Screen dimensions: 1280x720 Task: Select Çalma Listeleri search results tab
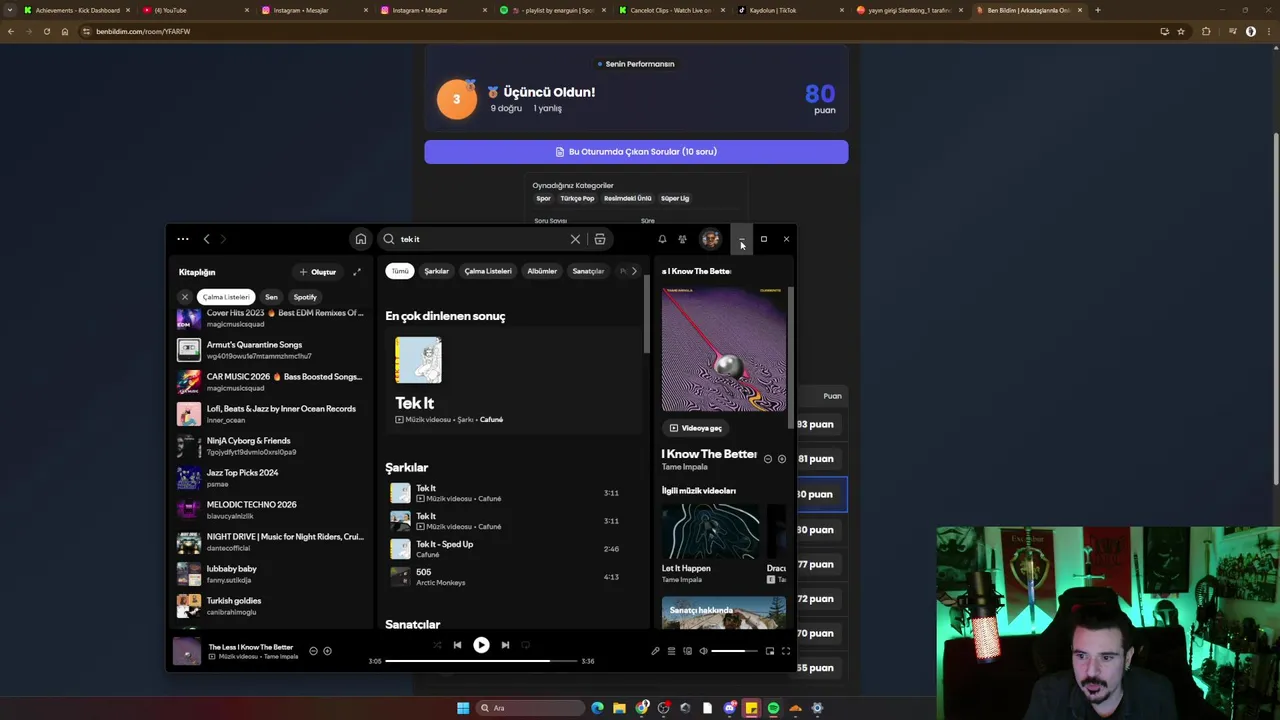click(x=488, y=271)
